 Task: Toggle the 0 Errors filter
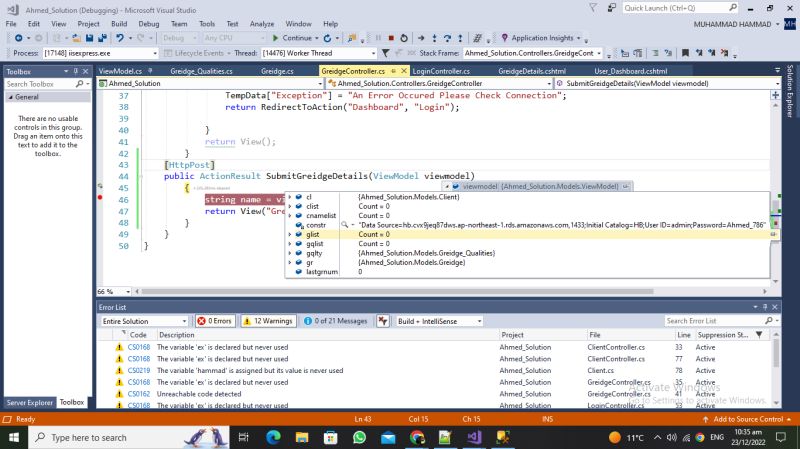coord(215,321)
